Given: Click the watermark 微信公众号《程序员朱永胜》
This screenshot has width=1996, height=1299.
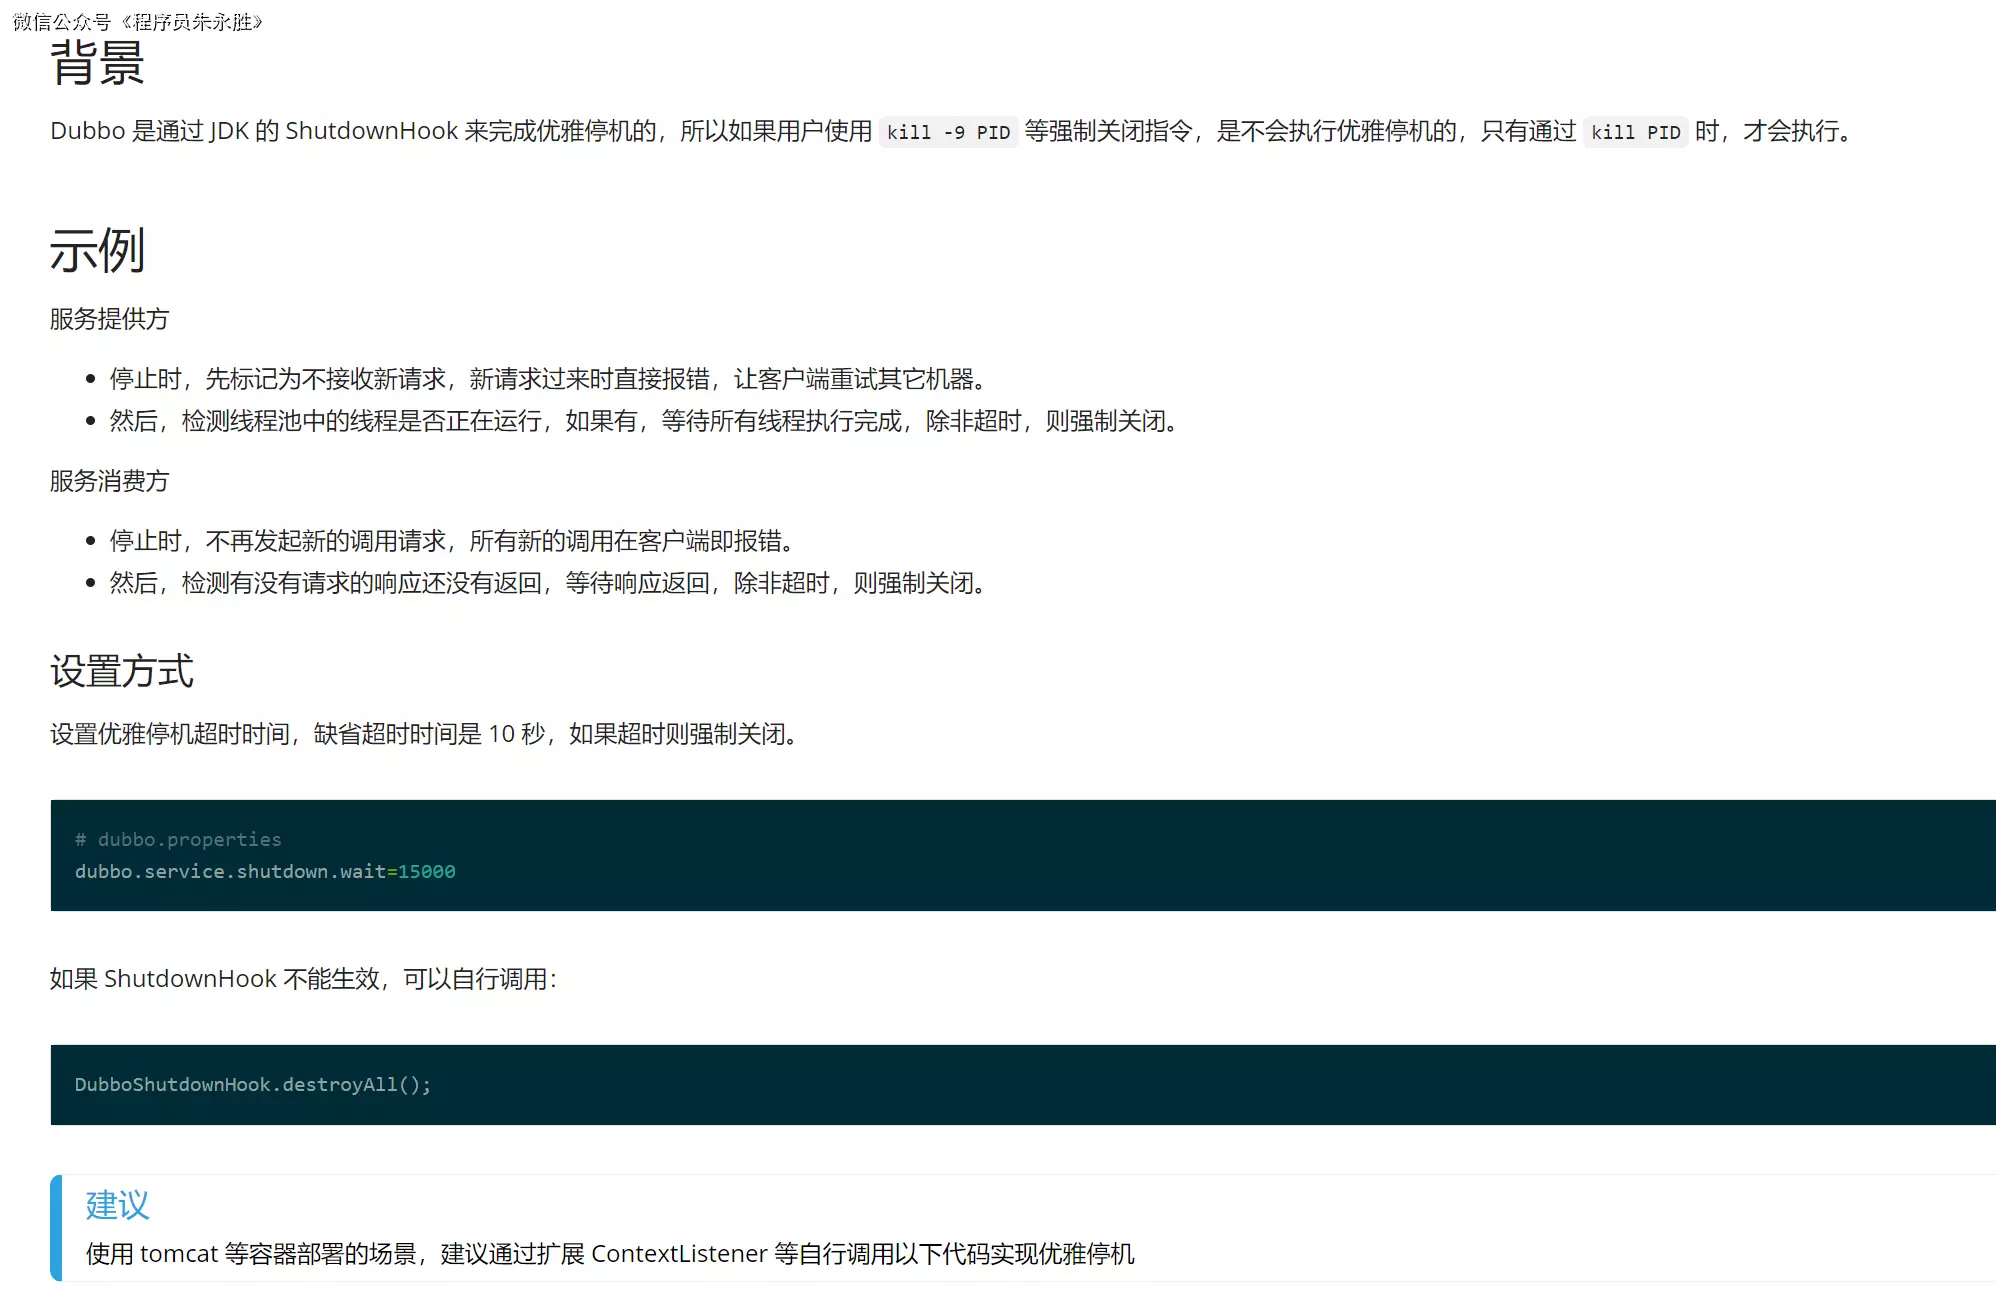Looking at the screenshot, I should (137, 22).
